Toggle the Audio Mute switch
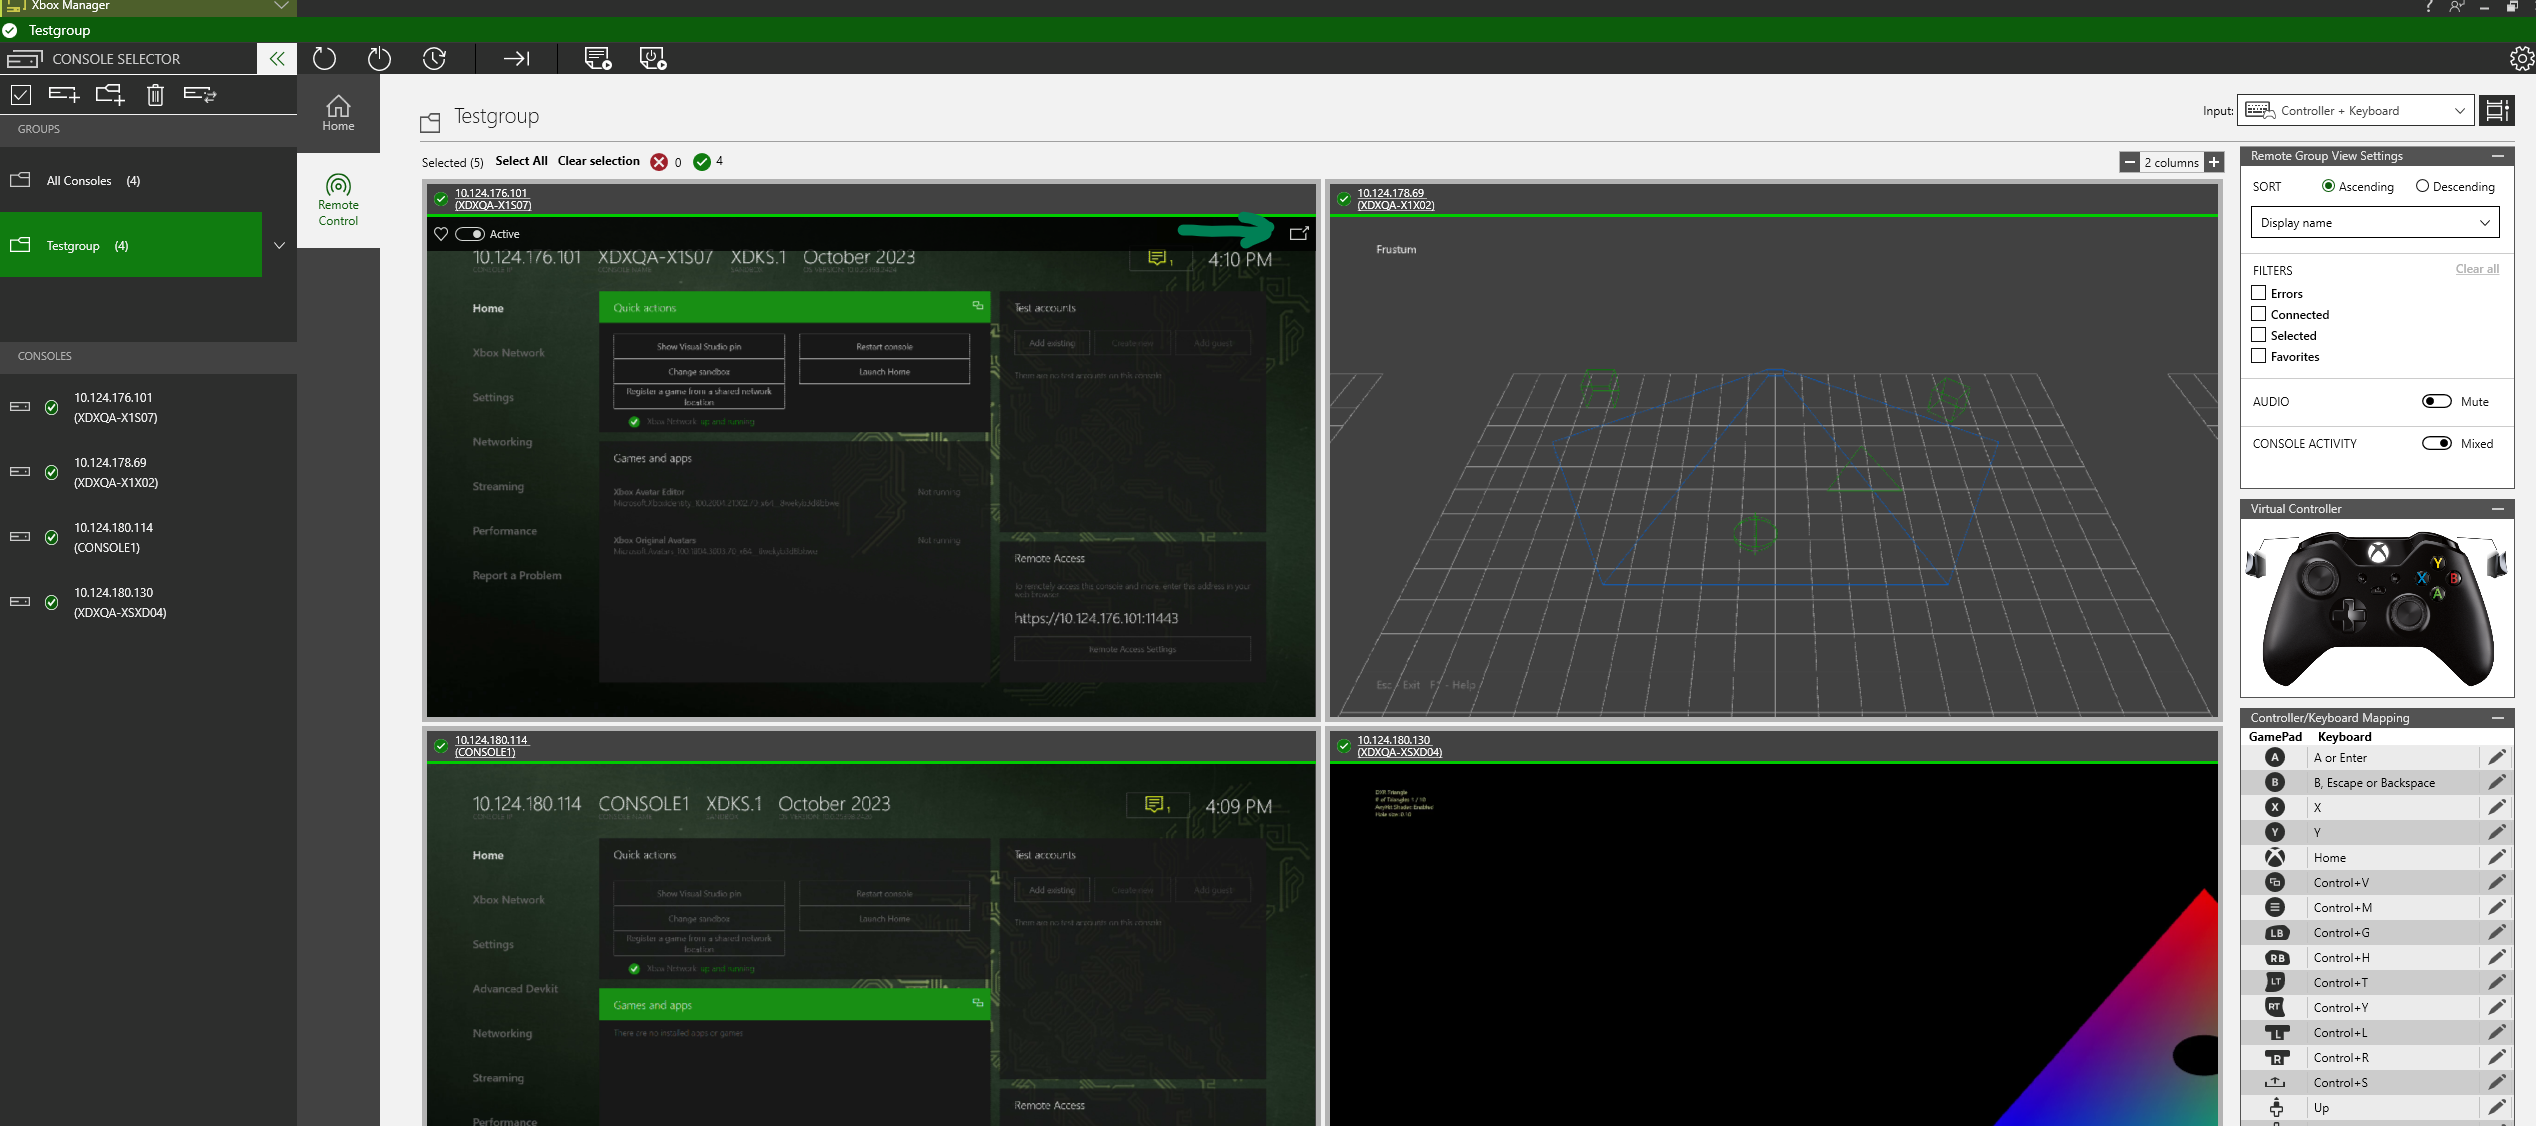 pos(2436,401)
